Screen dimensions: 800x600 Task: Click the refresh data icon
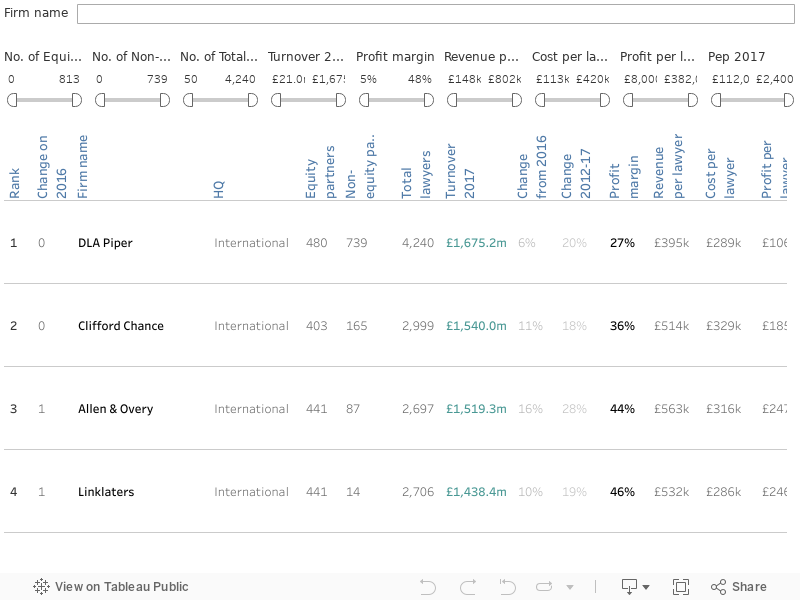545,587
